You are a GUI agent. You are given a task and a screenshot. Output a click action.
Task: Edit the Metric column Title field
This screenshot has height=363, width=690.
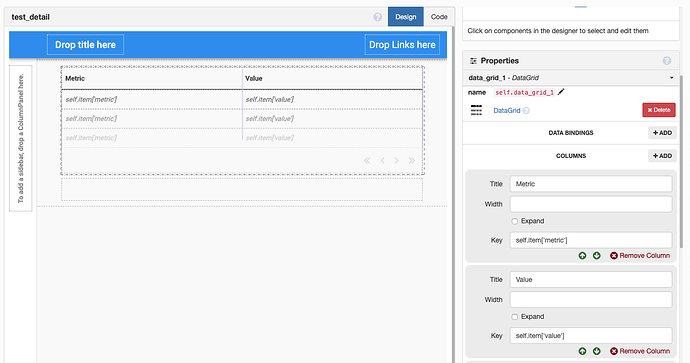pos(591,184)
